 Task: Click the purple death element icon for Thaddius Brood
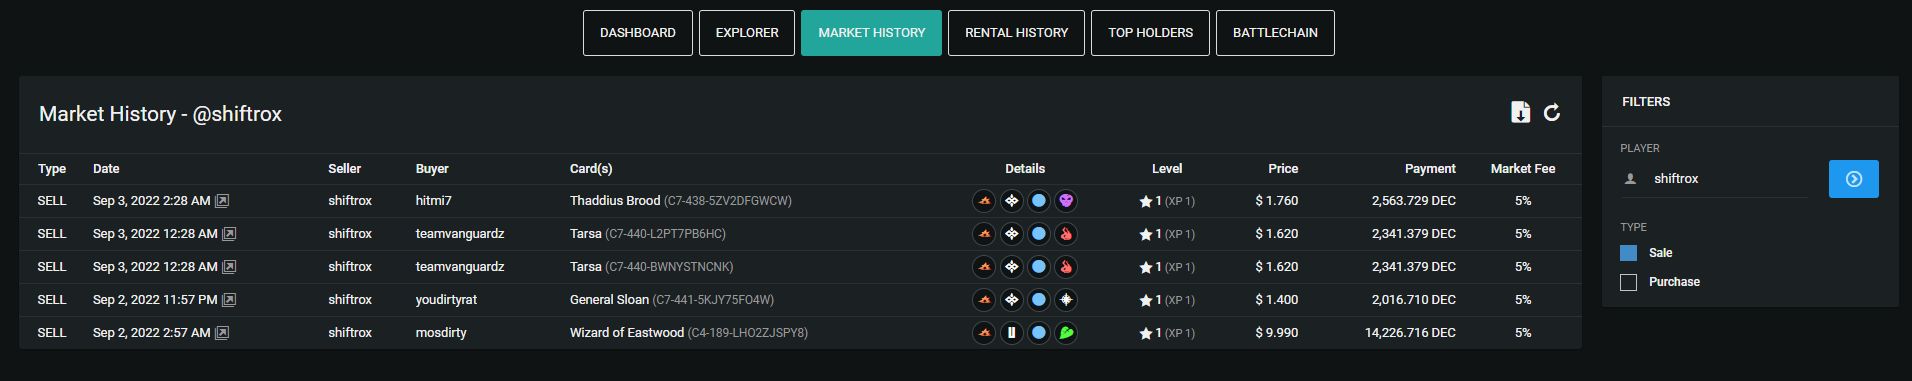pyautogui.click(x=1066, y=201)
